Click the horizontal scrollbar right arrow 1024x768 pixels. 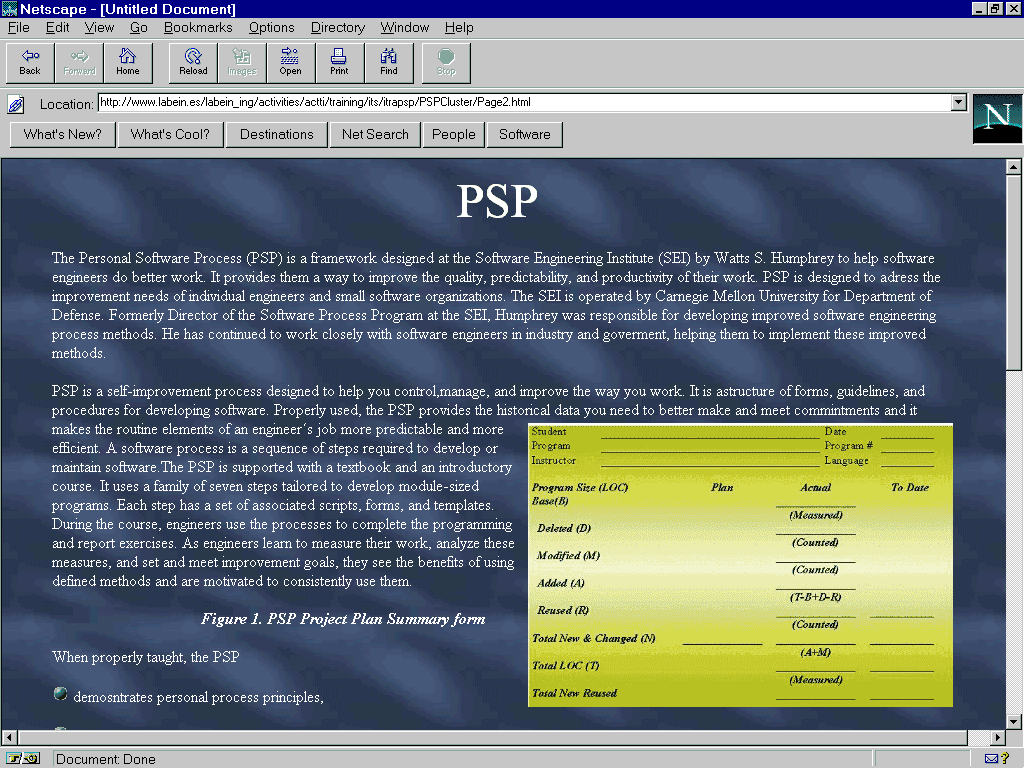(x=997, y=737)
